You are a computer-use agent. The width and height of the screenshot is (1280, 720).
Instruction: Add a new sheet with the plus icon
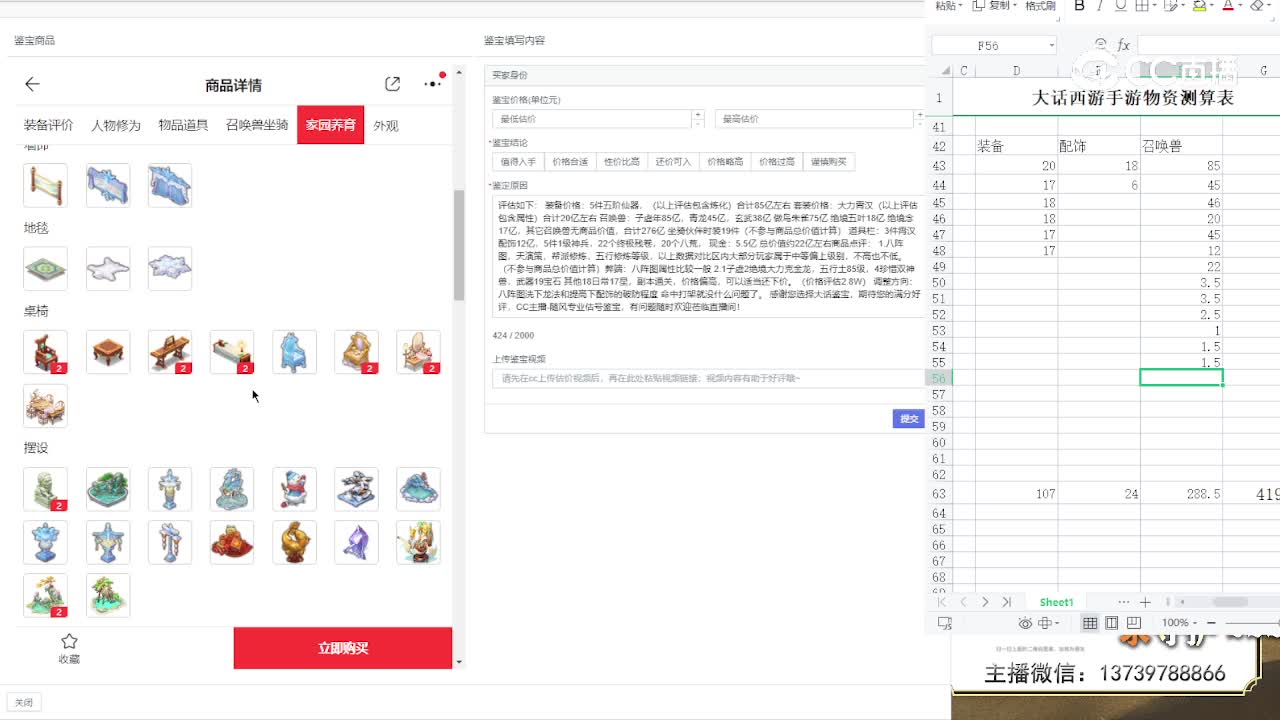click(1145, 602)
